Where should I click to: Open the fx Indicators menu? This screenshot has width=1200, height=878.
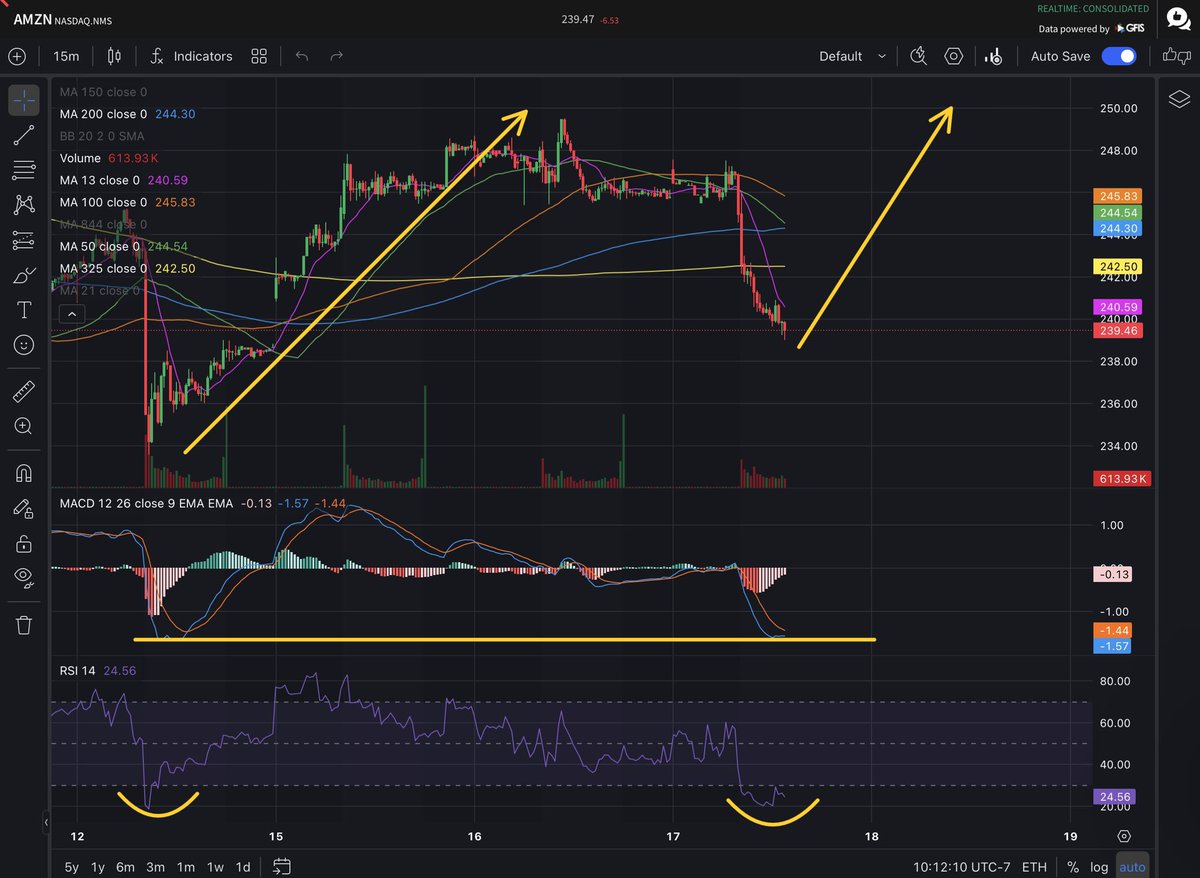191,56
